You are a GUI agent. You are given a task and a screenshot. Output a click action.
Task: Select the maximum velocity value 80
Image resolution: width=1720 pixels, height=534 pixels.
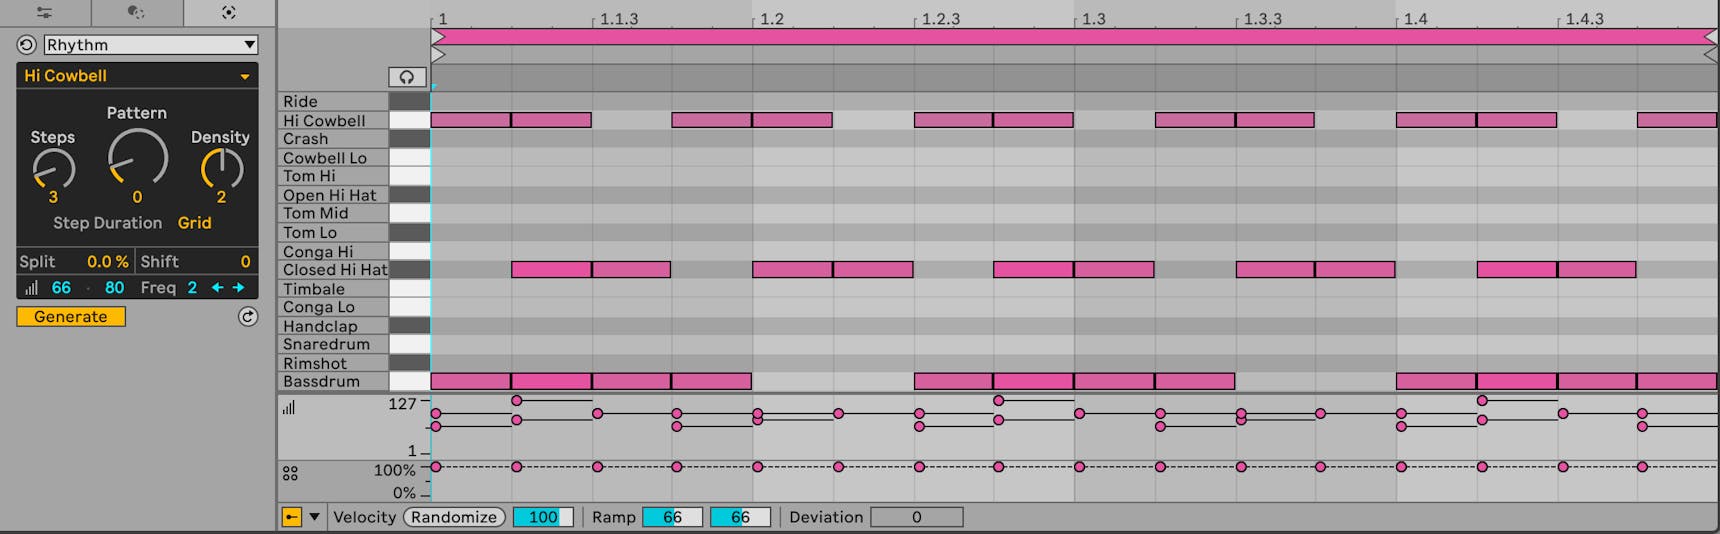tap(114, 288)
